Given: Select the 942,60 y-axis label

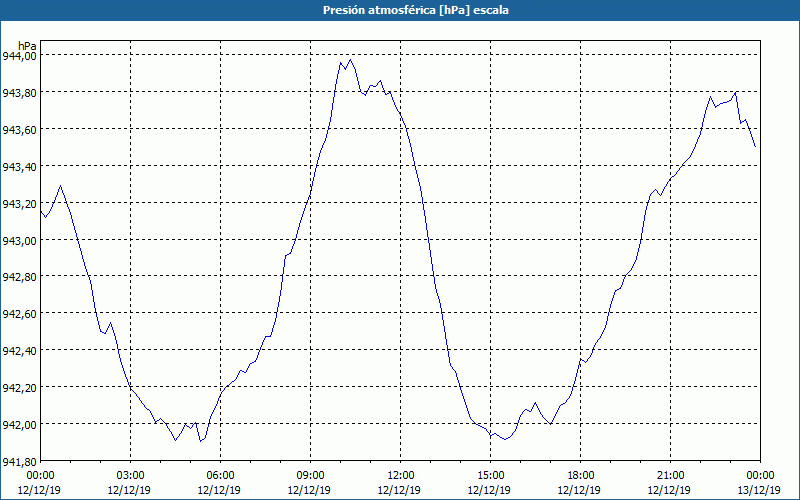Looking at the screenshot, I should 19,313.
